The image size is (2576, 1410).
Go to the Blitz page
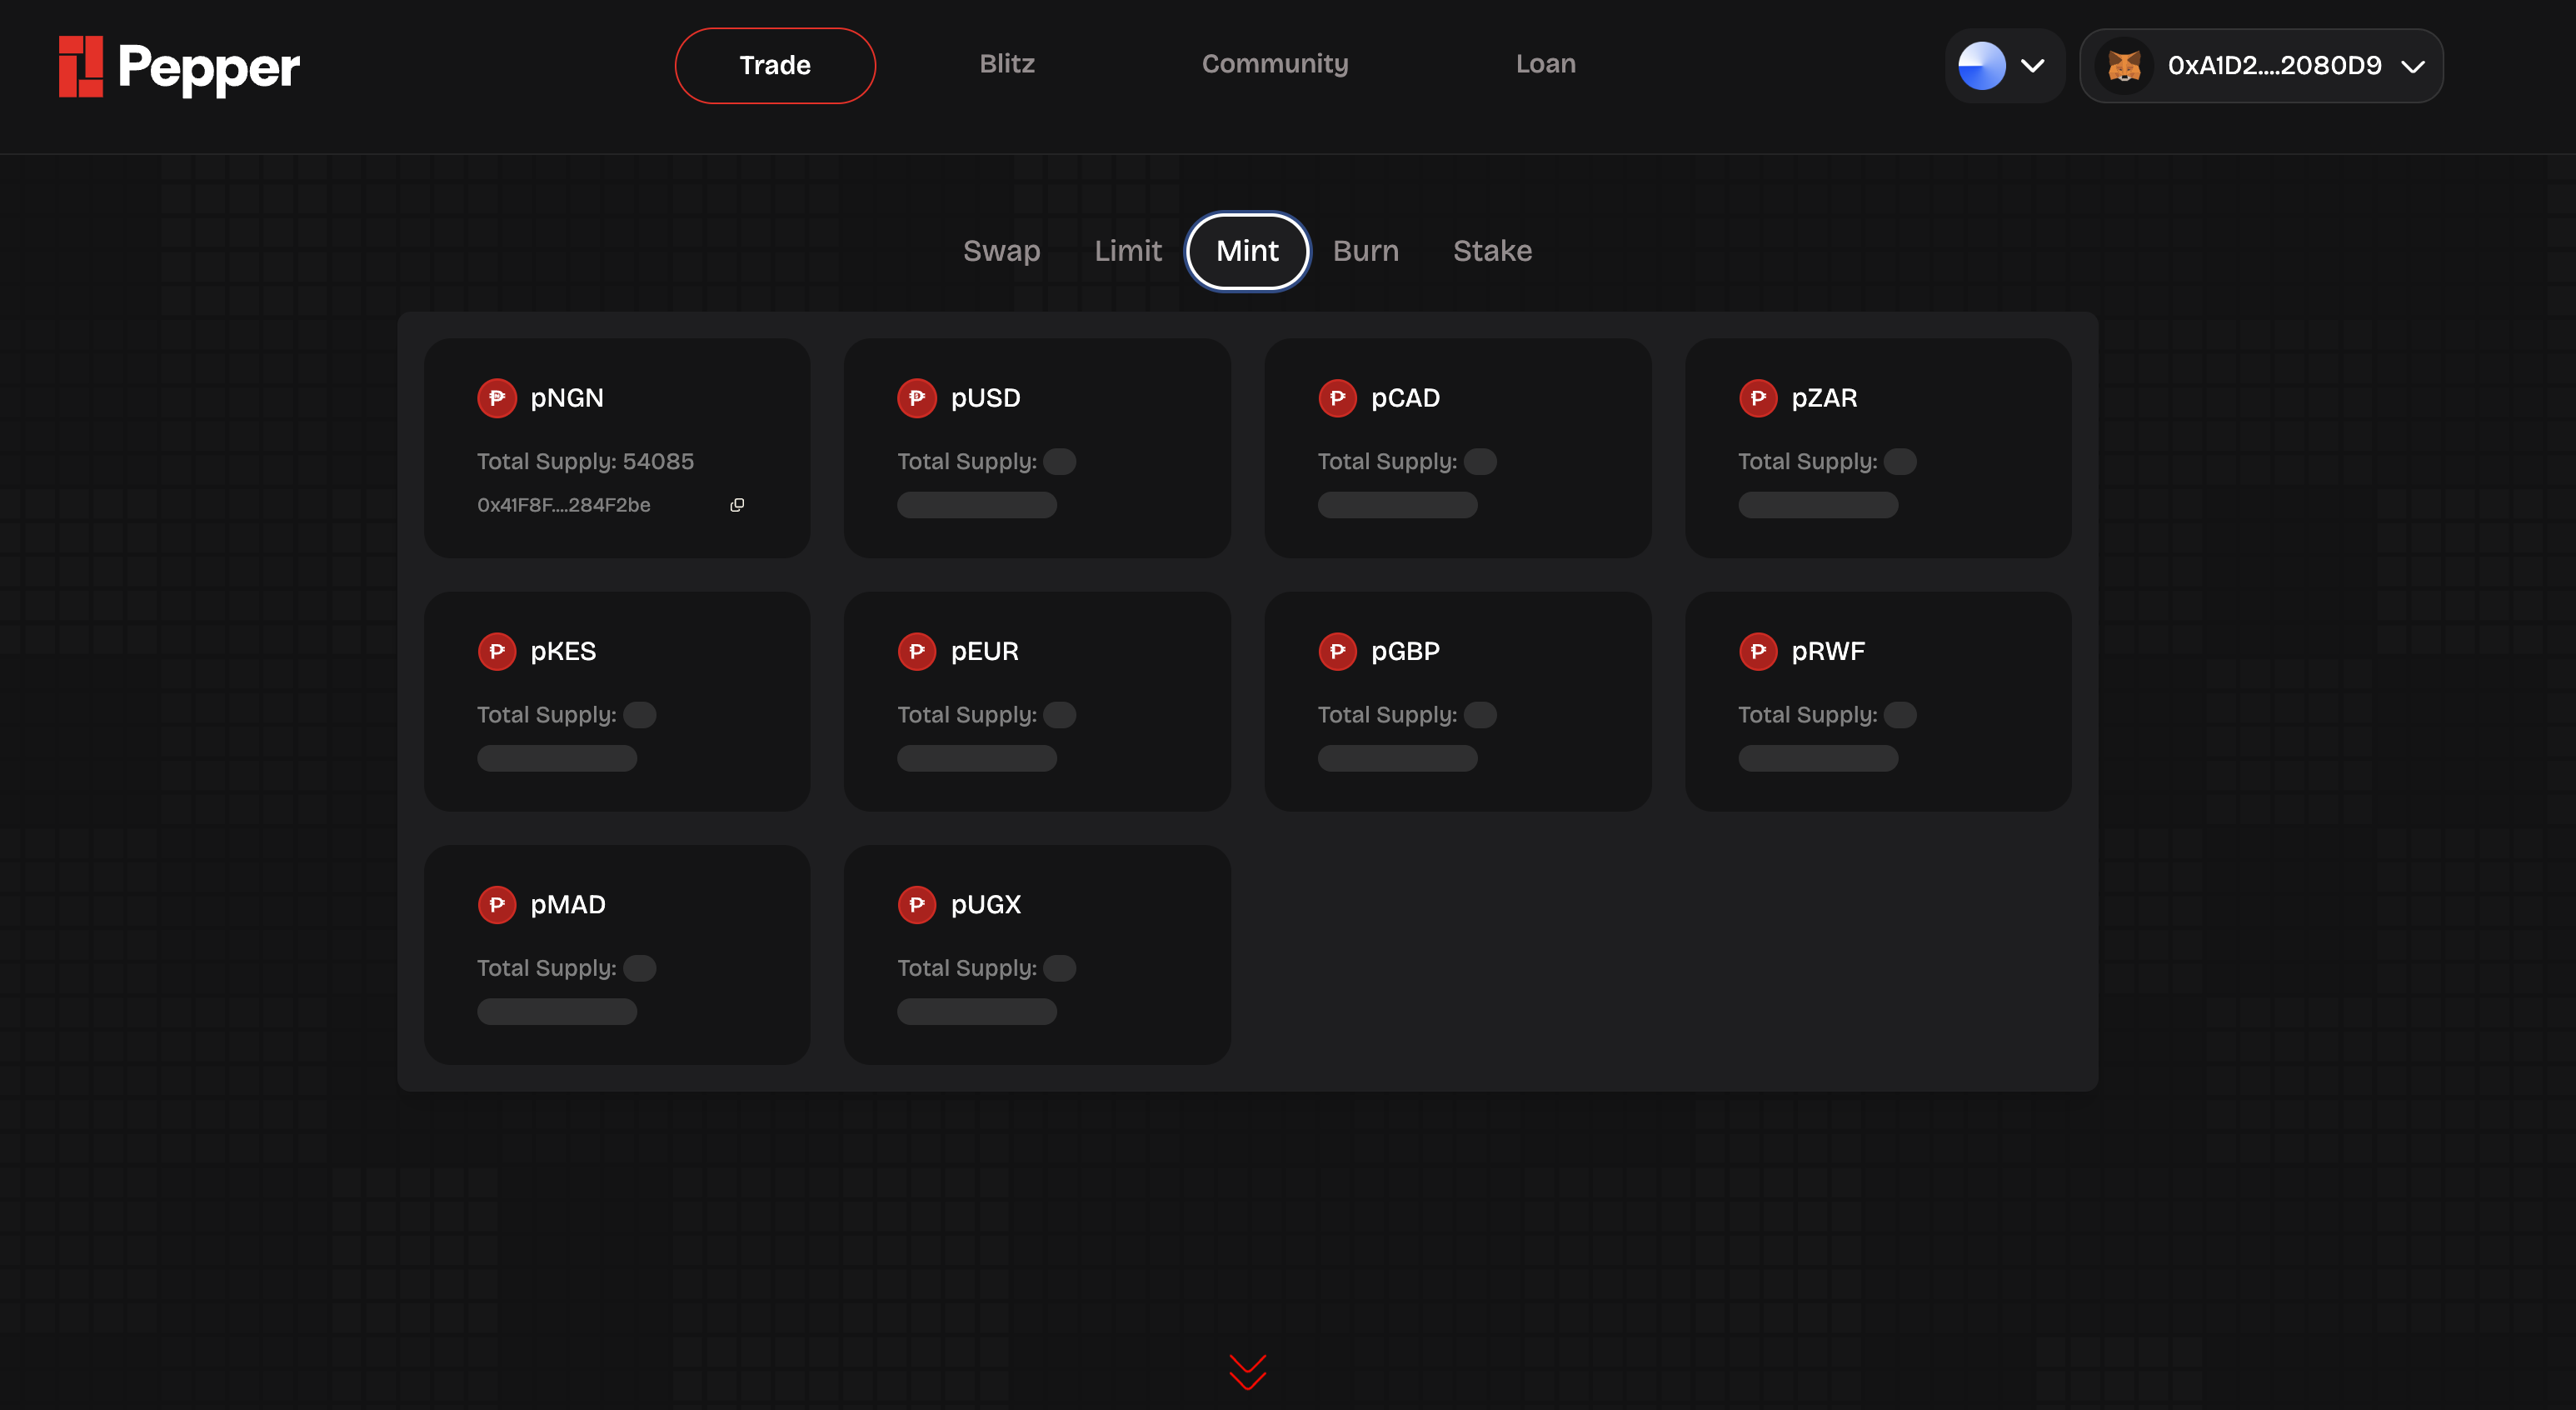pos(1006,64)
